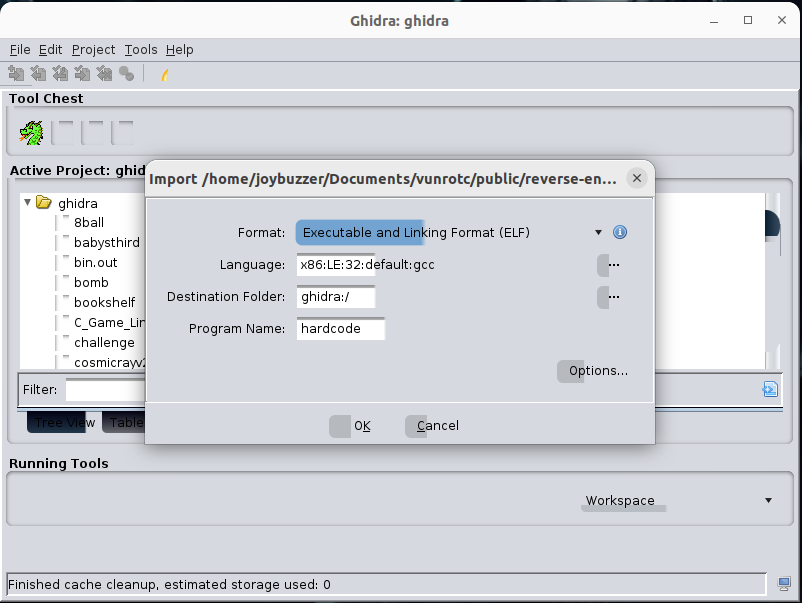
Task: Select the bookshelf file
Action: point(104,303)
